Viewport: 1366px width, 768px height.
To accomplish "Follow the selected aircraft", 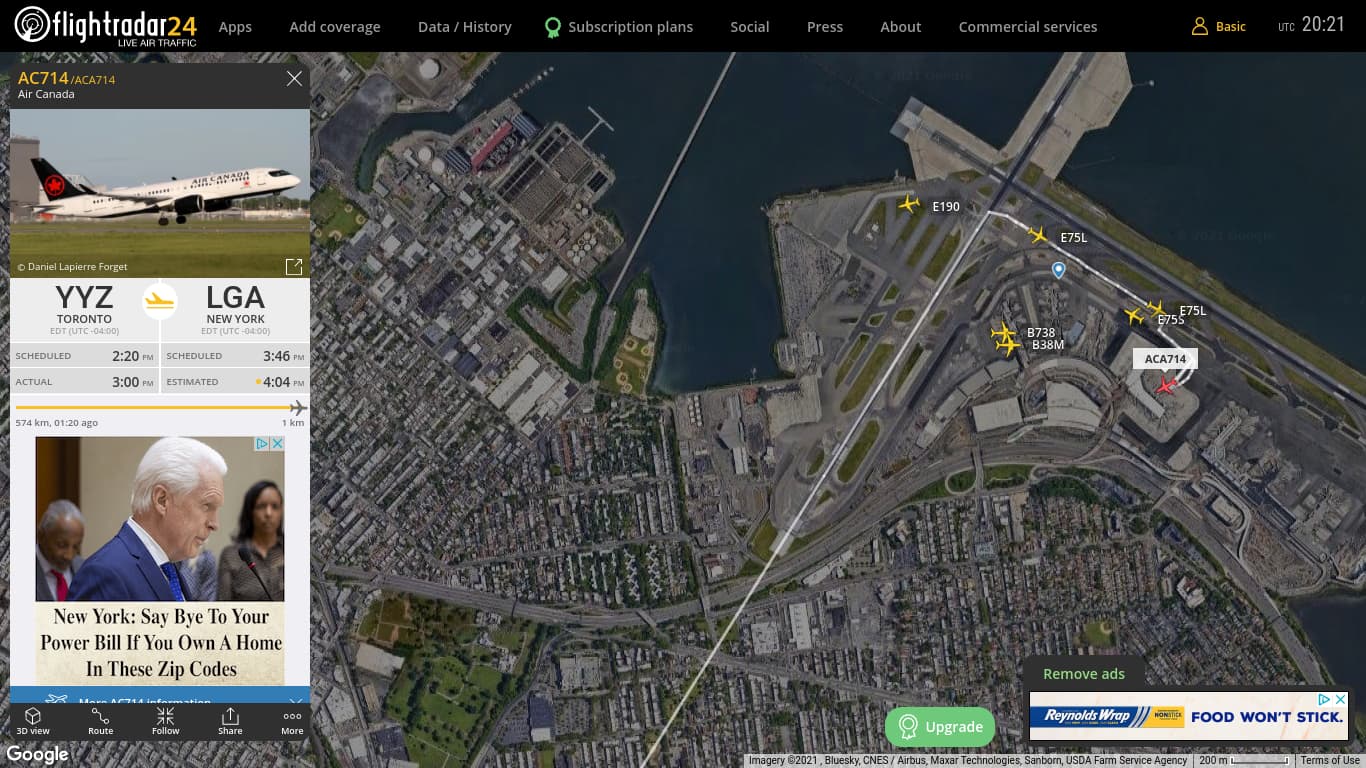I will click(x=166, y=721).
